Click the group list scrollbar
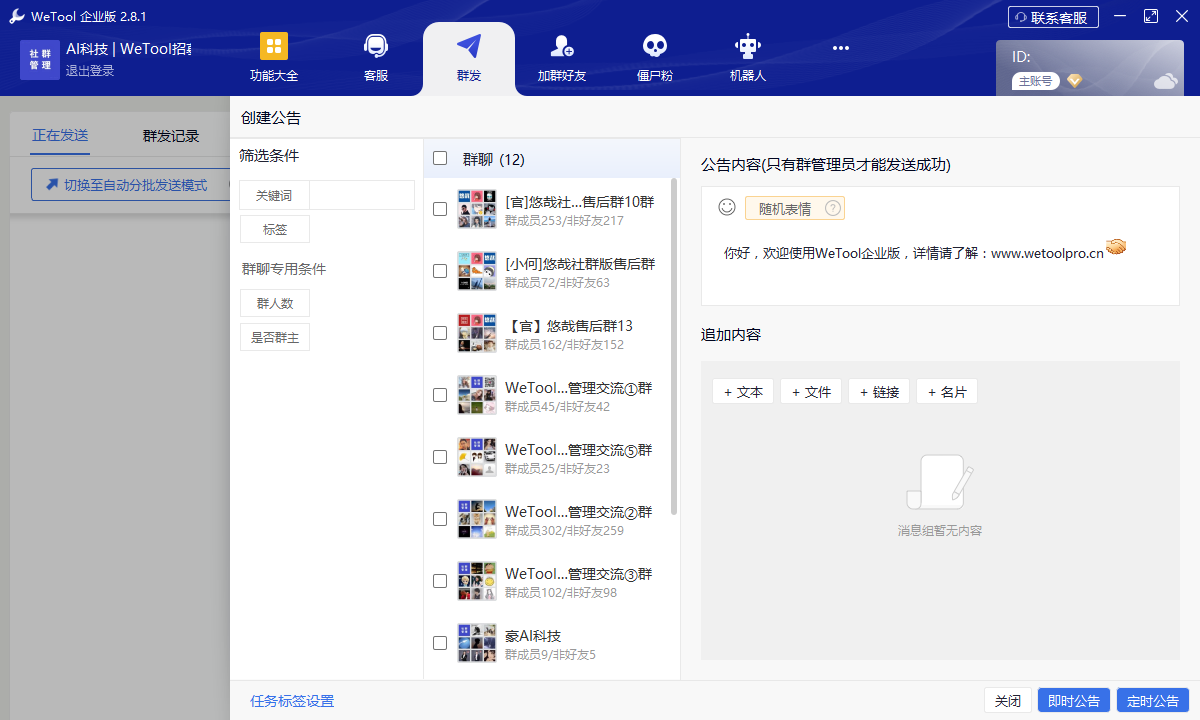1200x720 pixels. click(x=674, y=346)
